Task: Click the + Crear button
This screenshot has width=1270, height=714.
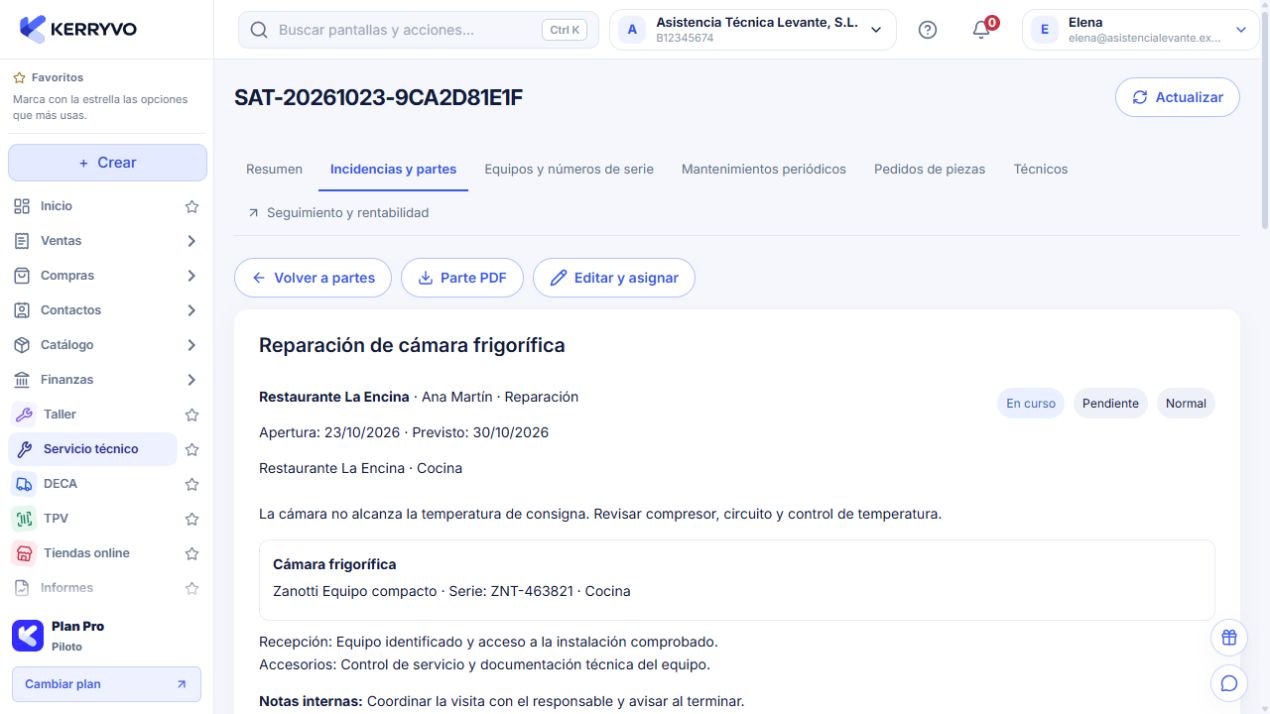Action: tap(107, 163)
